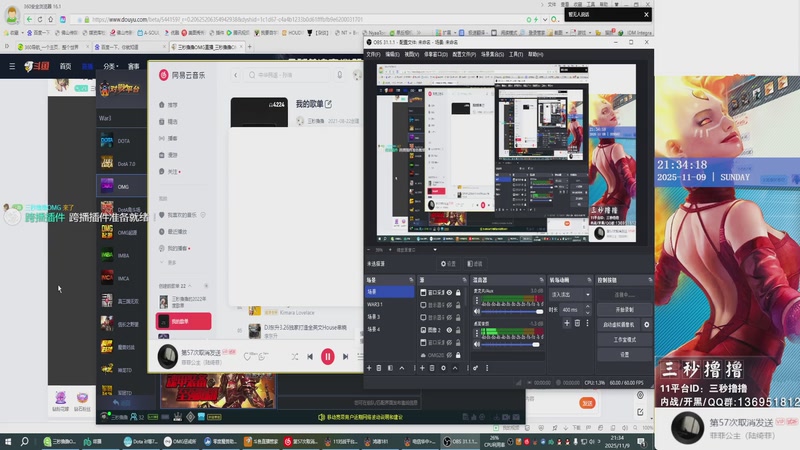Open transitions three-dot menu beside trash icon
Screen dimensions: 800x450
point(587,323)
